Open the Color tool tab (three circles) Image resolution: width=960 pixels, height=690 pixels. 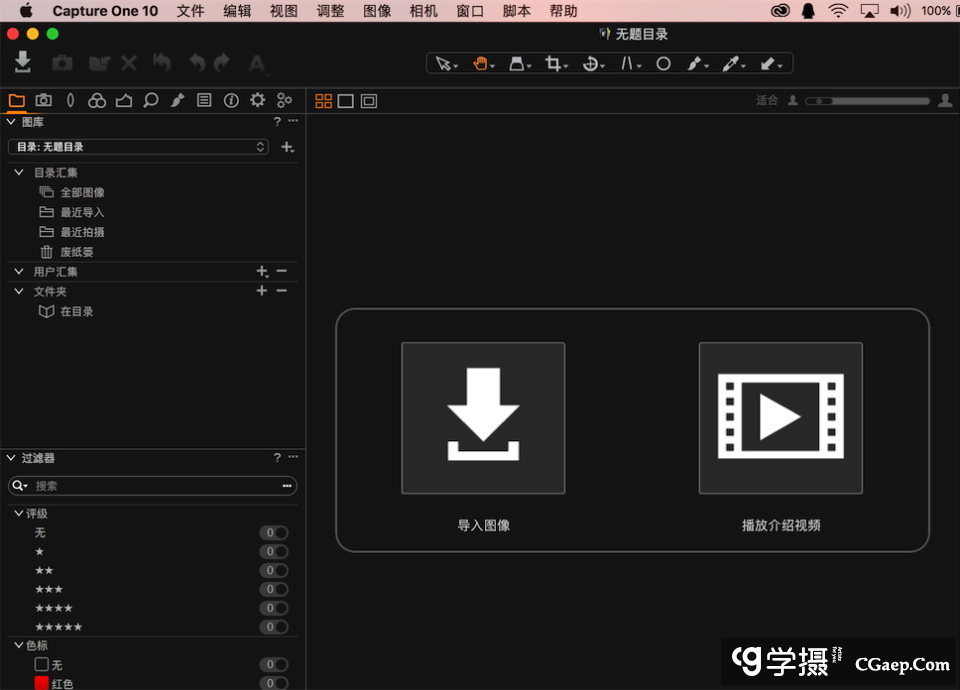97,100
